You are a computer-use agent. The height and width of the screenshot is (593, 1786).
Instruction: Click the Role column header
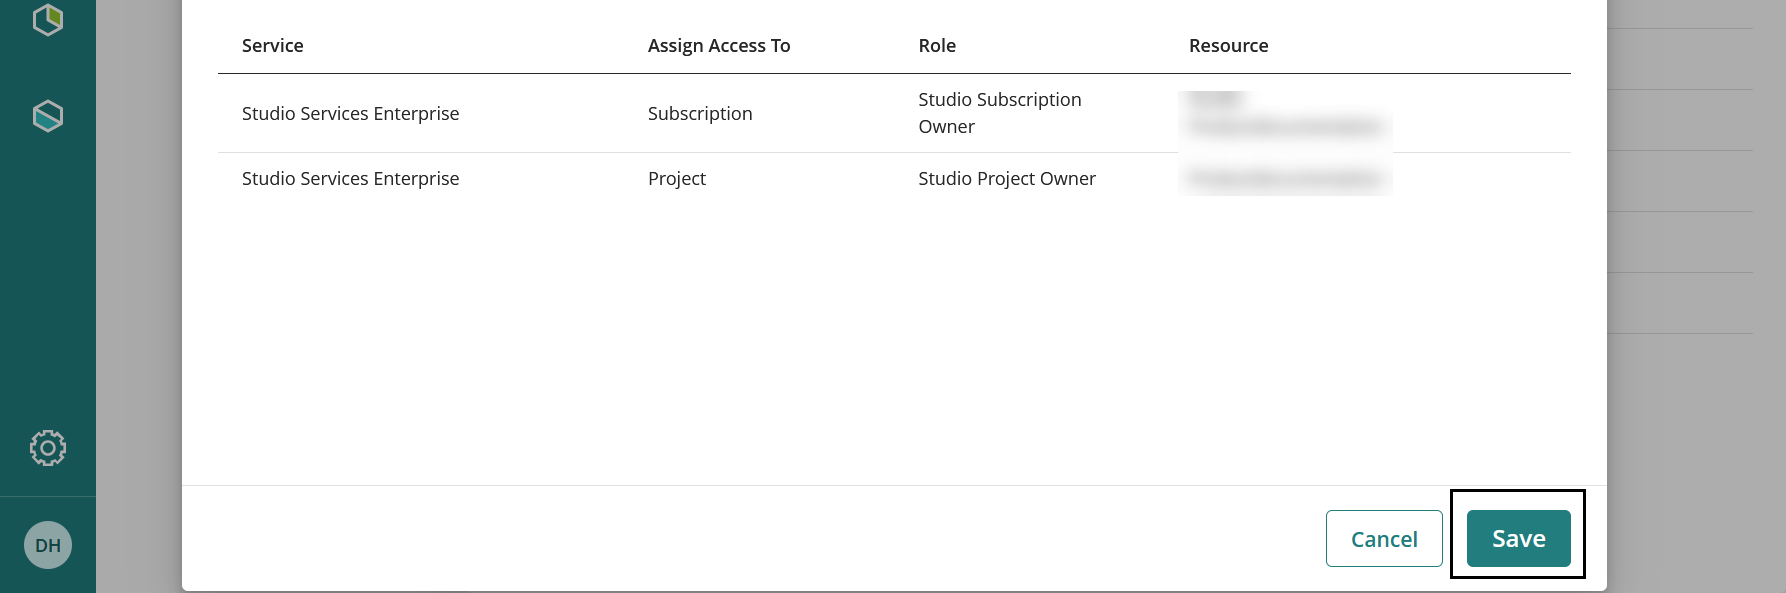[936, 46]
